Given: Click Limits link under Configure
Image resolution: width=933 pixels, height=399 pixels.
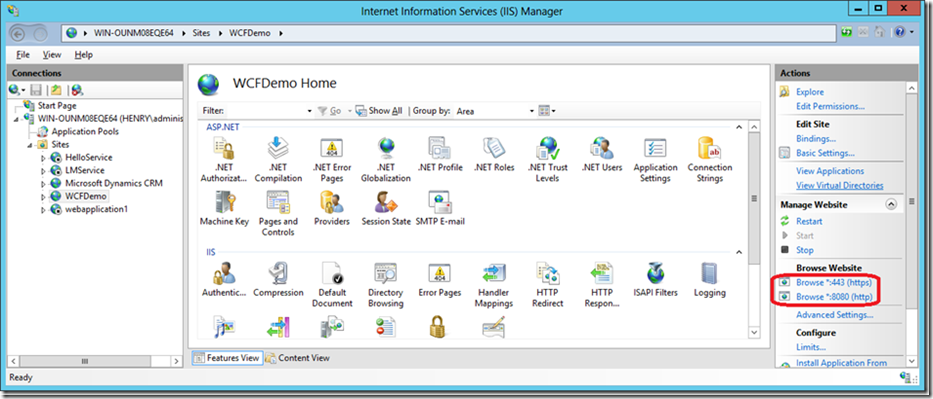Looking at the screenshot, I should pos(811,347).
